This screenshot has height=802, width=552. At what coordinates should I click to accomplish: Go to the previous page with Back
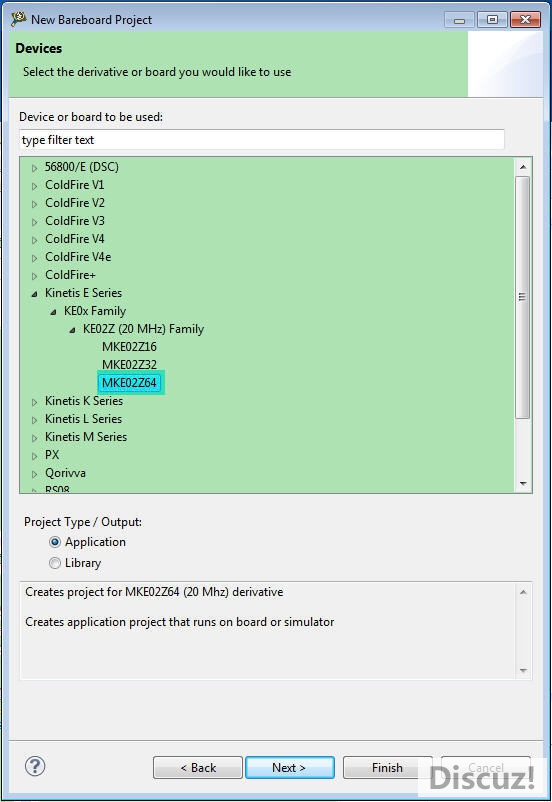click(x=198, y=767)
